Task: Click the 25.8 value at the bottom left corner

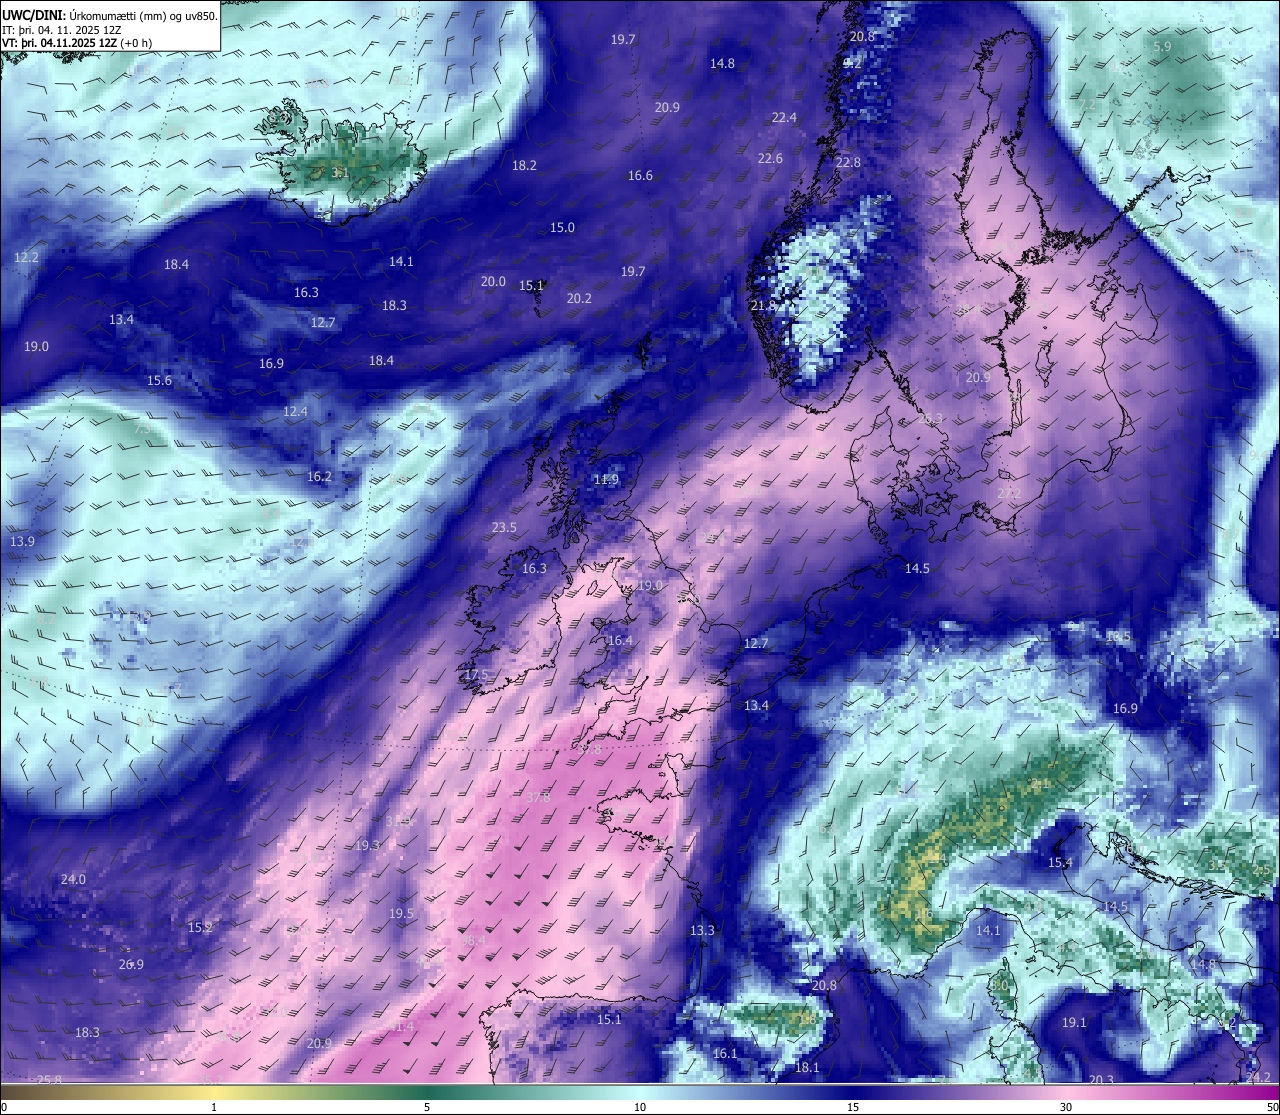Action: 47,1080
